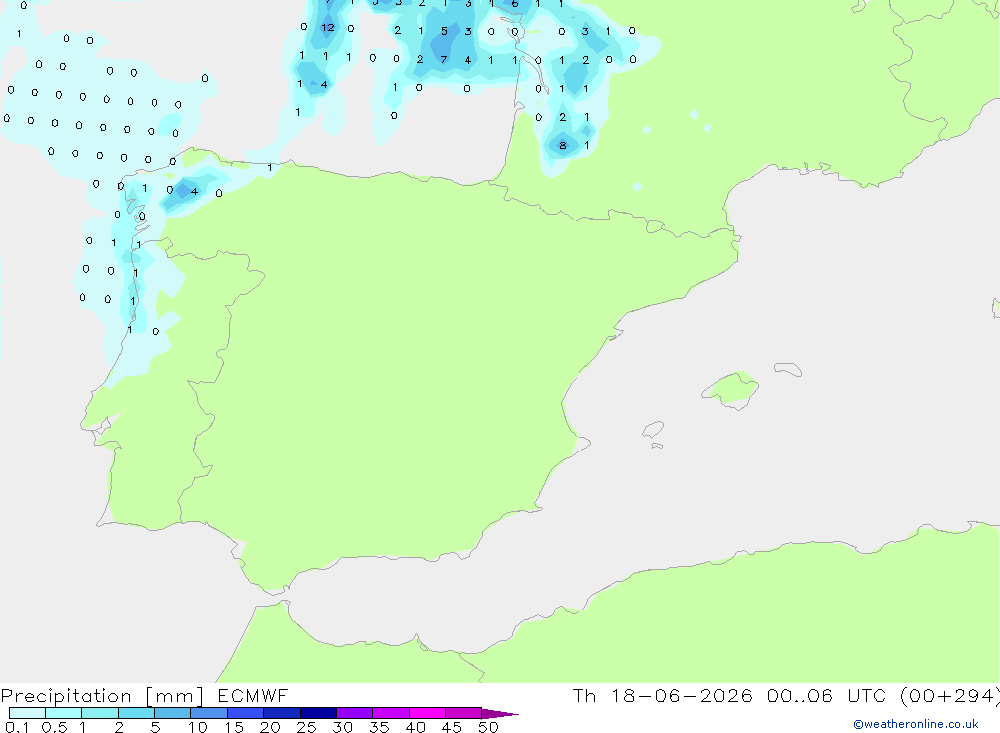The image size is (1000, 733).
Task: Click legend tick label '25'
Action: pos(306,727)
